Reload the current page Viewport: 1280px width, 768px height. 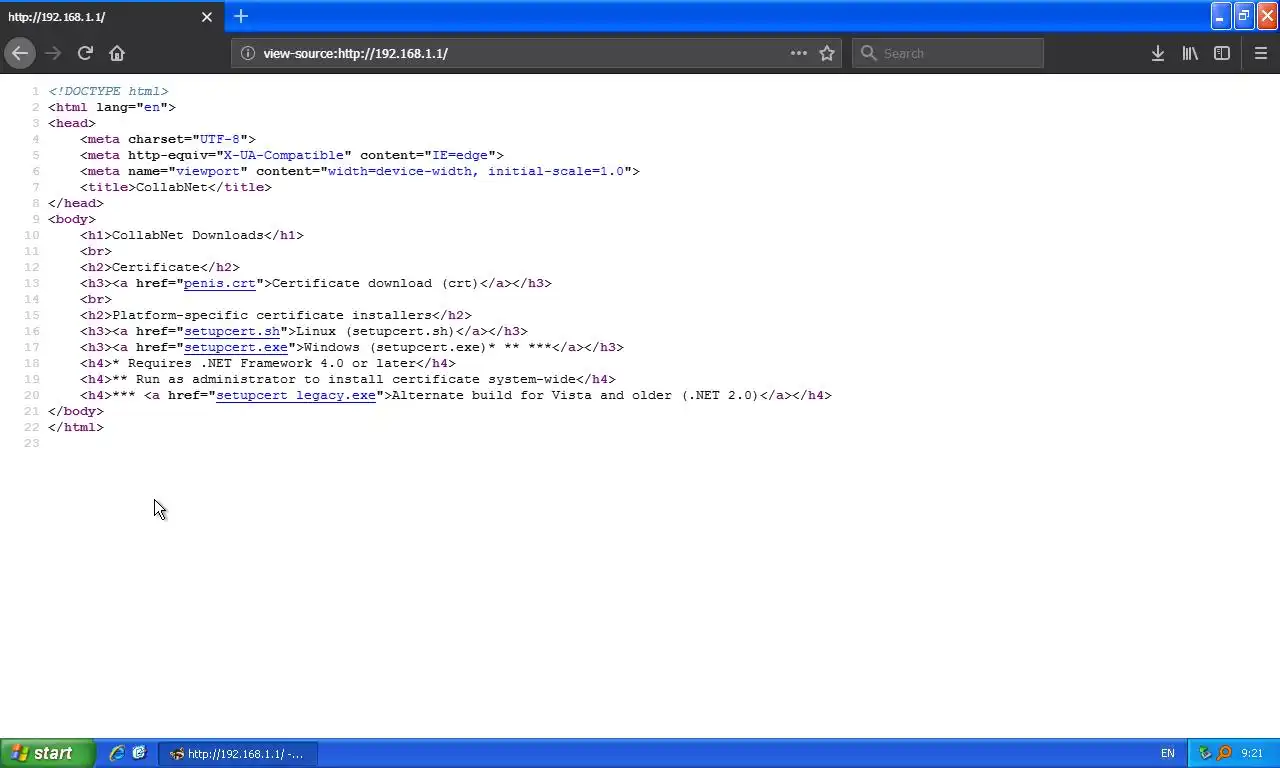click(85, 53)
